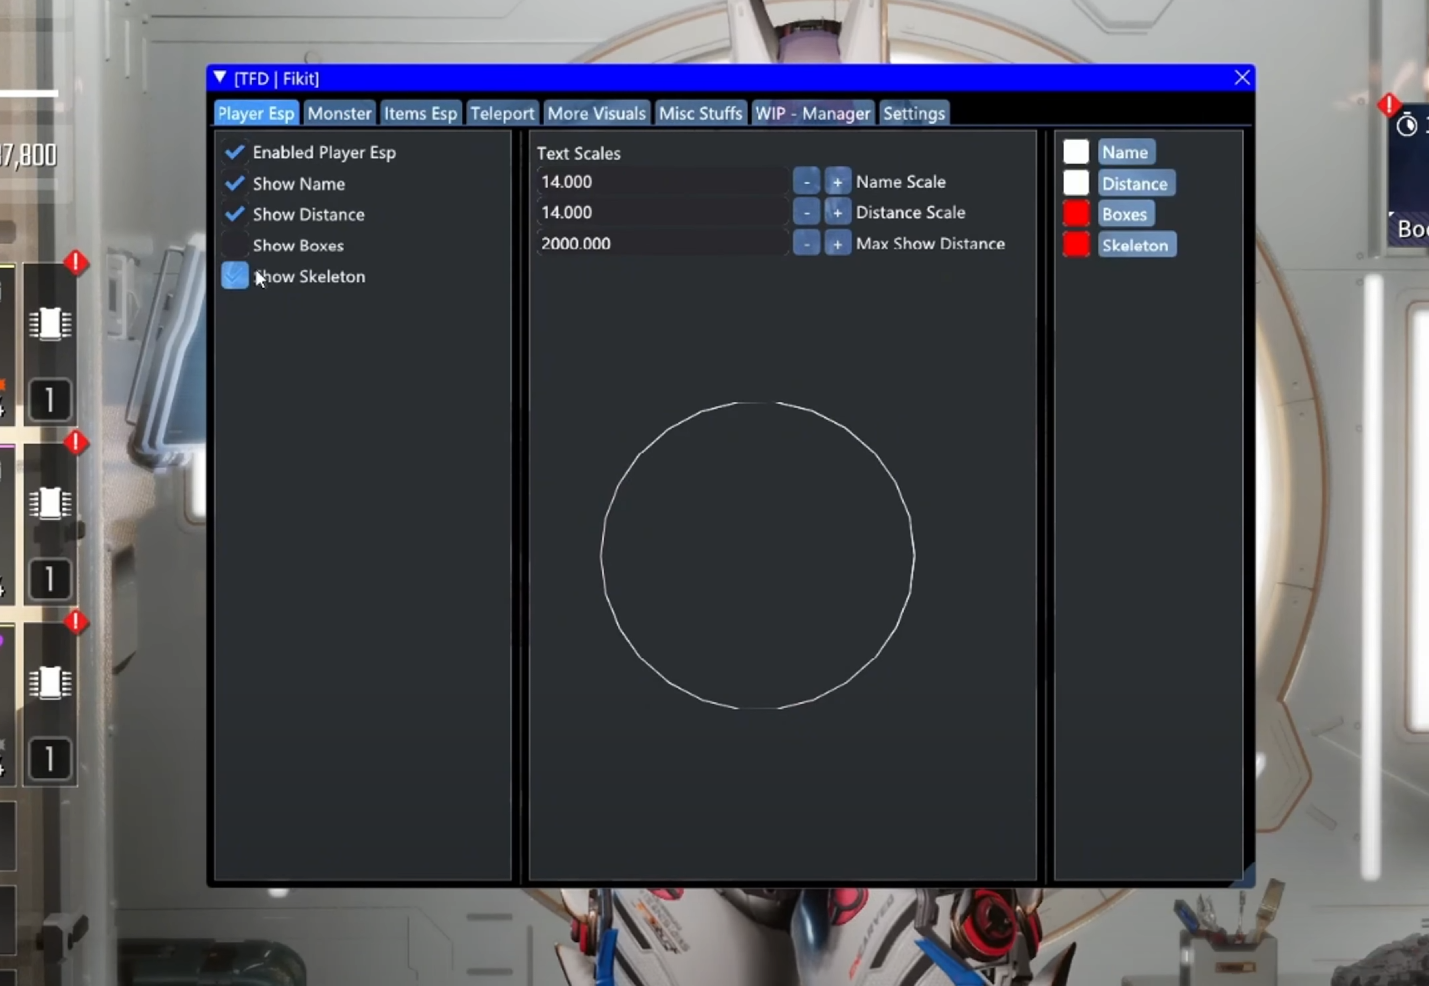Click the minus button for Name Scale
The height and width of the screenshot is (986, 1429).
click(x=806, y=182)
